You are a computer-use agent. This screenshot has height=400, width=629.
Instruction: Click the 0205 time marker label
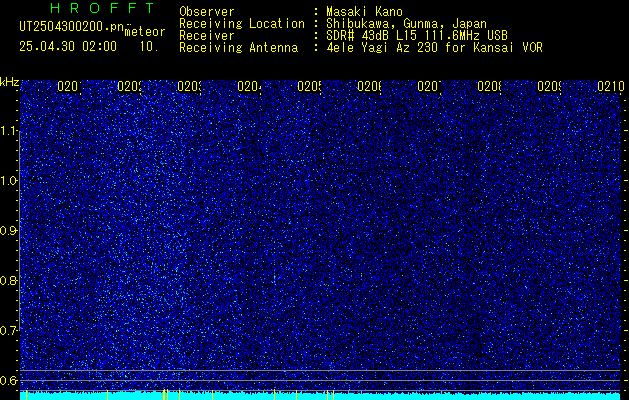coord(309,86)
